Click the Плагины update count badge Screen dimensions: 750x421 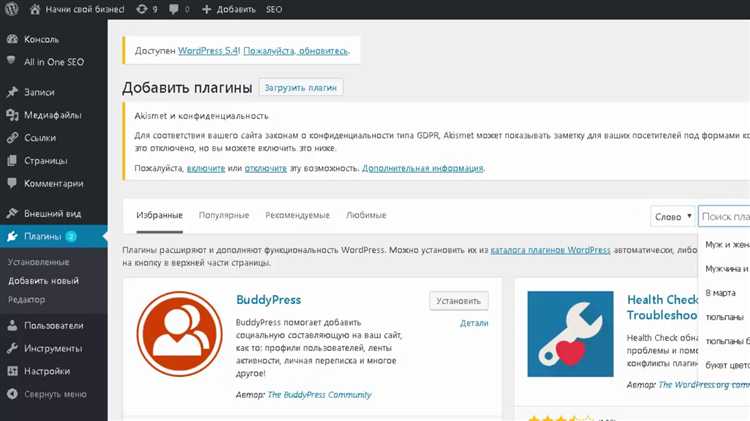pos(71,236)
